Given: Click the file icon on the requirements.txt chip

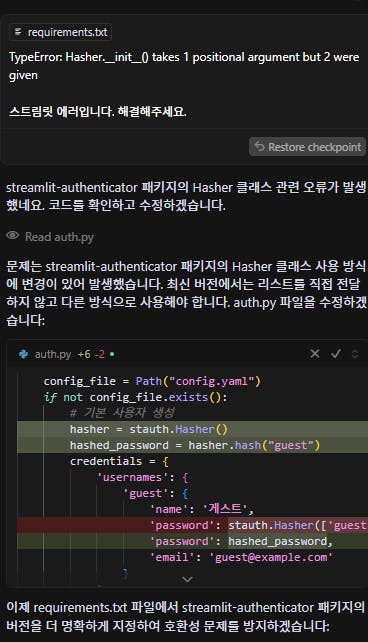Looking at the screenshot, I should (18, 32).
